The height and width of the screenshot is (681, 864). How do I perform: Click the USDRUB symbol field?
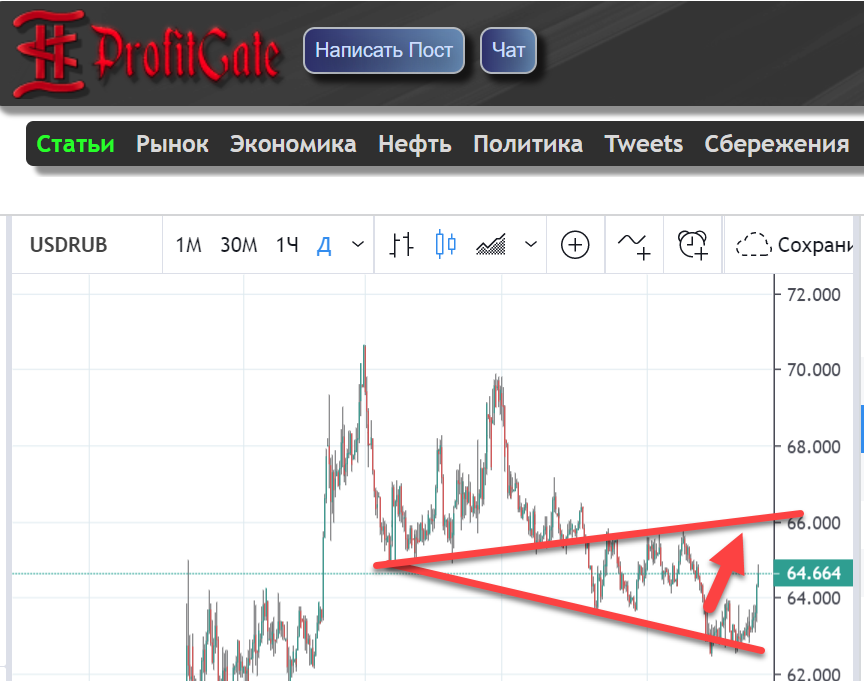(x=69, y=245)
